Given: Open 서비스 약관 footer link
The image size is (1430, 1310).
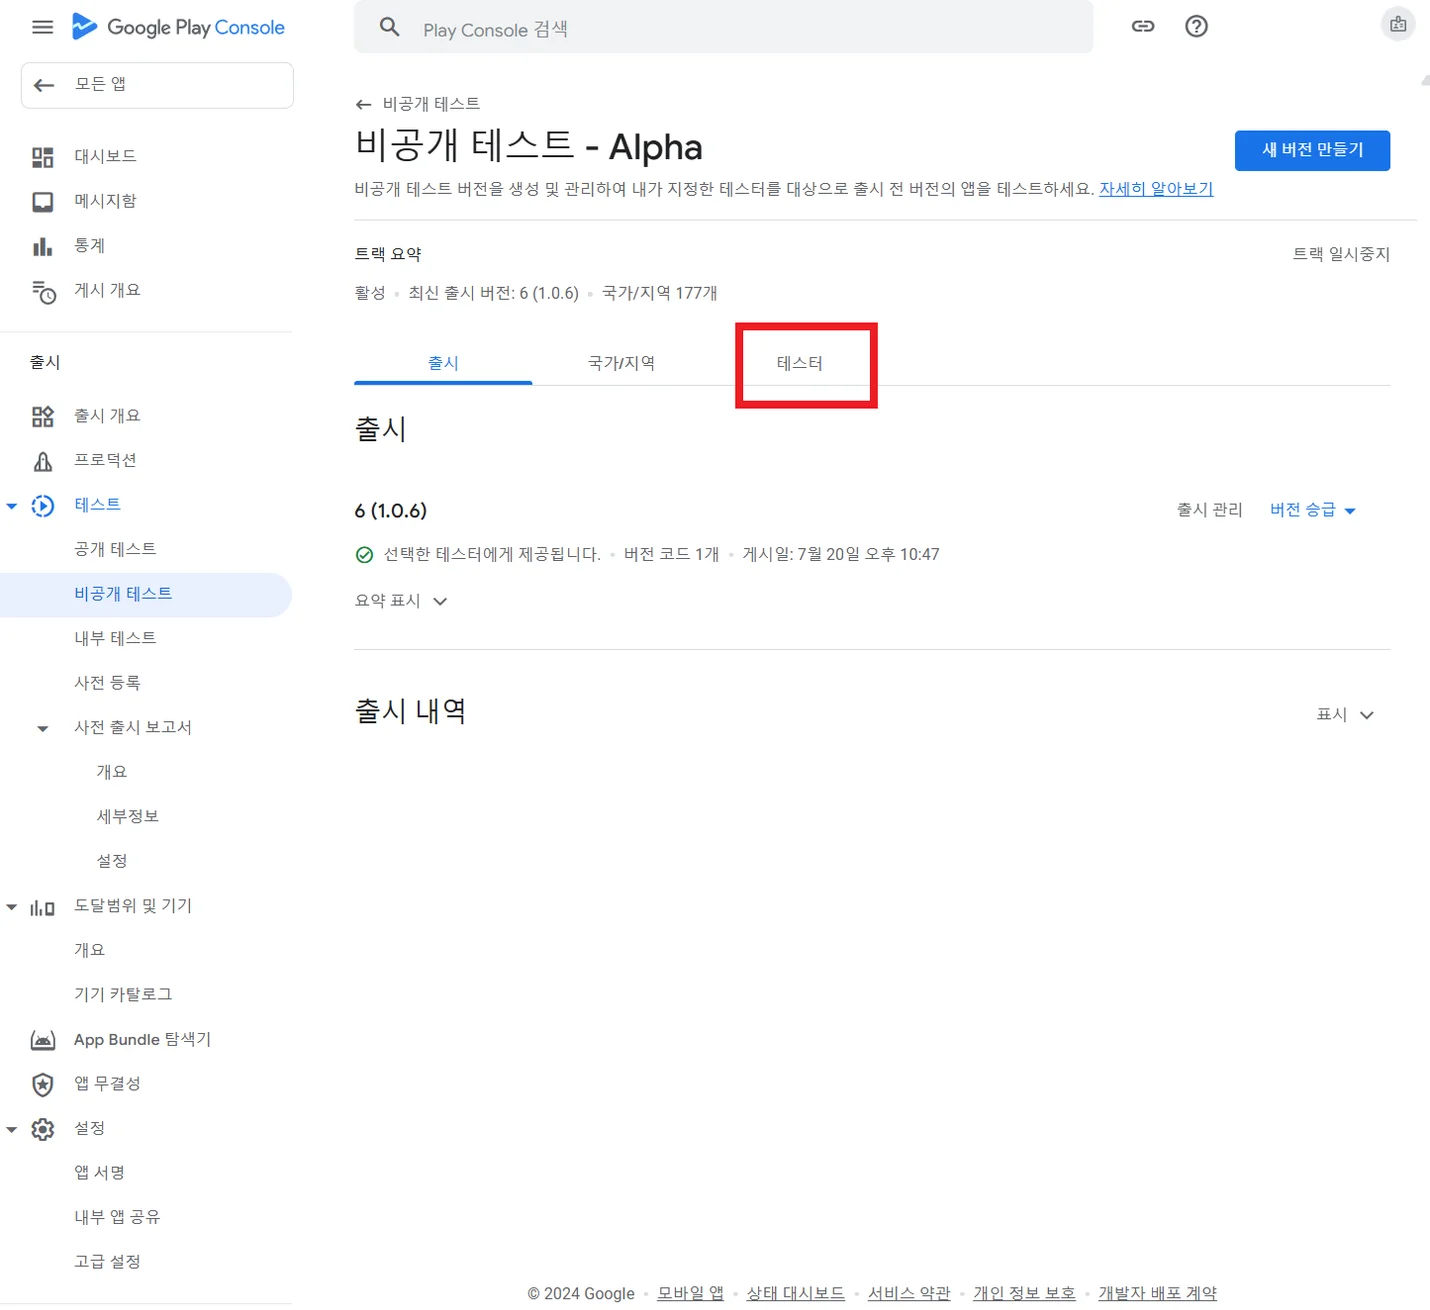Looking at the screenshot, I should coord(909,1293).
